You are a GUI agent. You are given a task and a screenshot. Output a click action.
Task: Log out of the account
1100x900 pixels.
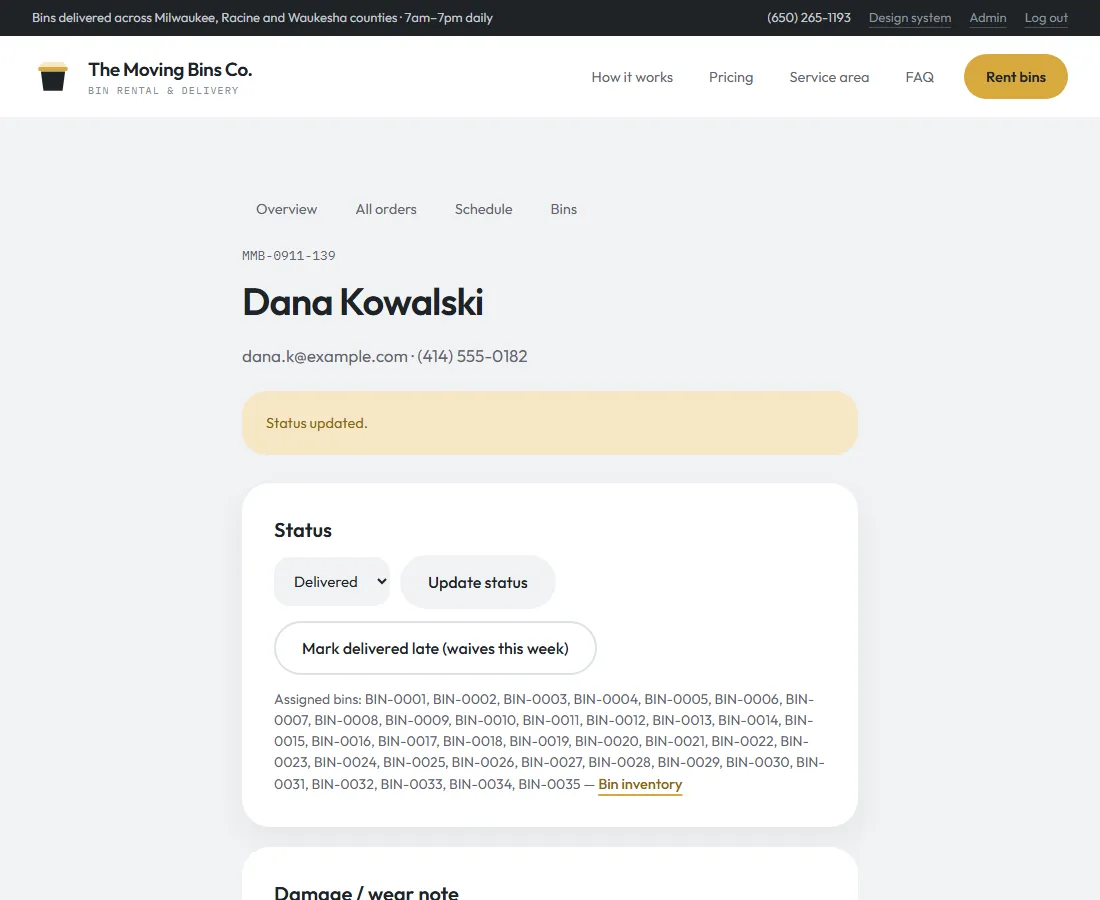1046,18
